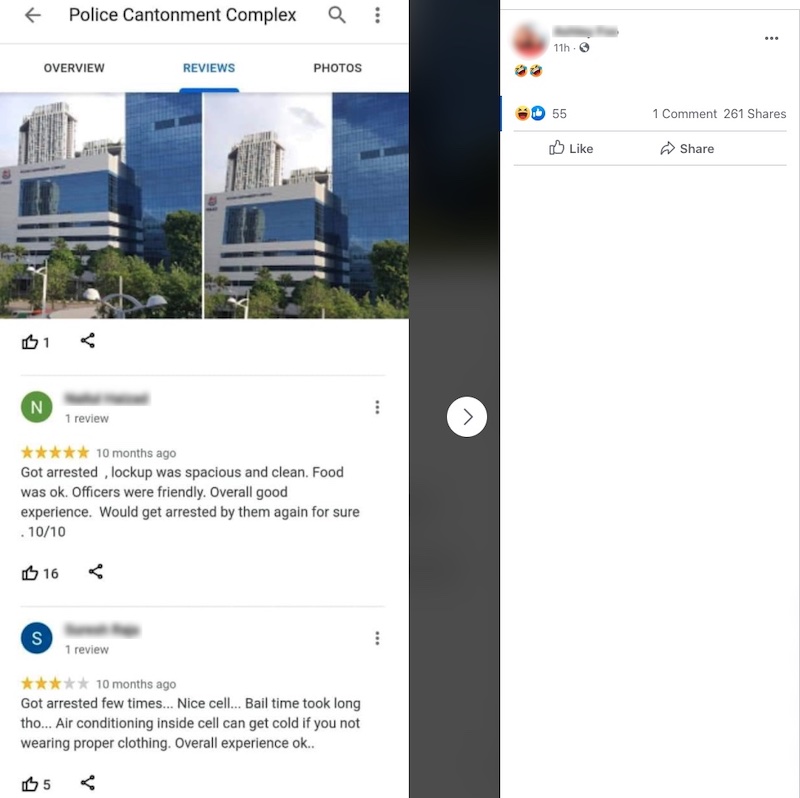Image resolution: width=800 pixels, height=798 pixels.
Task: Share the five-star lockup review
Action: [96, 572]
